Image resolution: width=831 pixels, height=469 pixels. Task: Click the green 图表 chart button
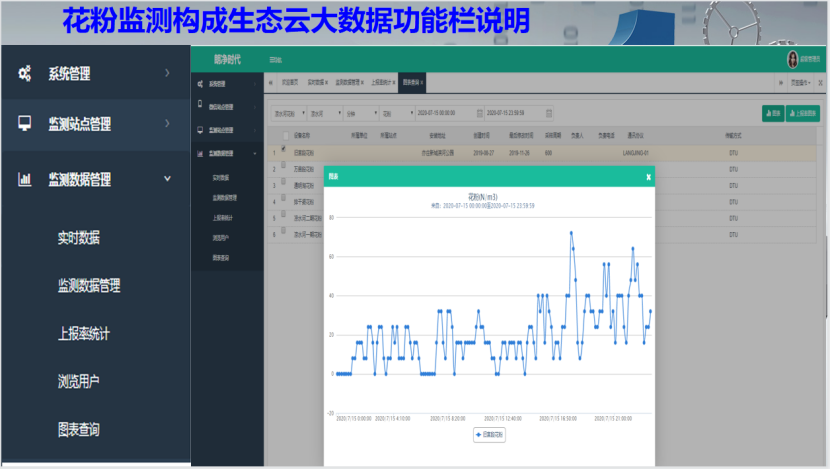point(772,113)
